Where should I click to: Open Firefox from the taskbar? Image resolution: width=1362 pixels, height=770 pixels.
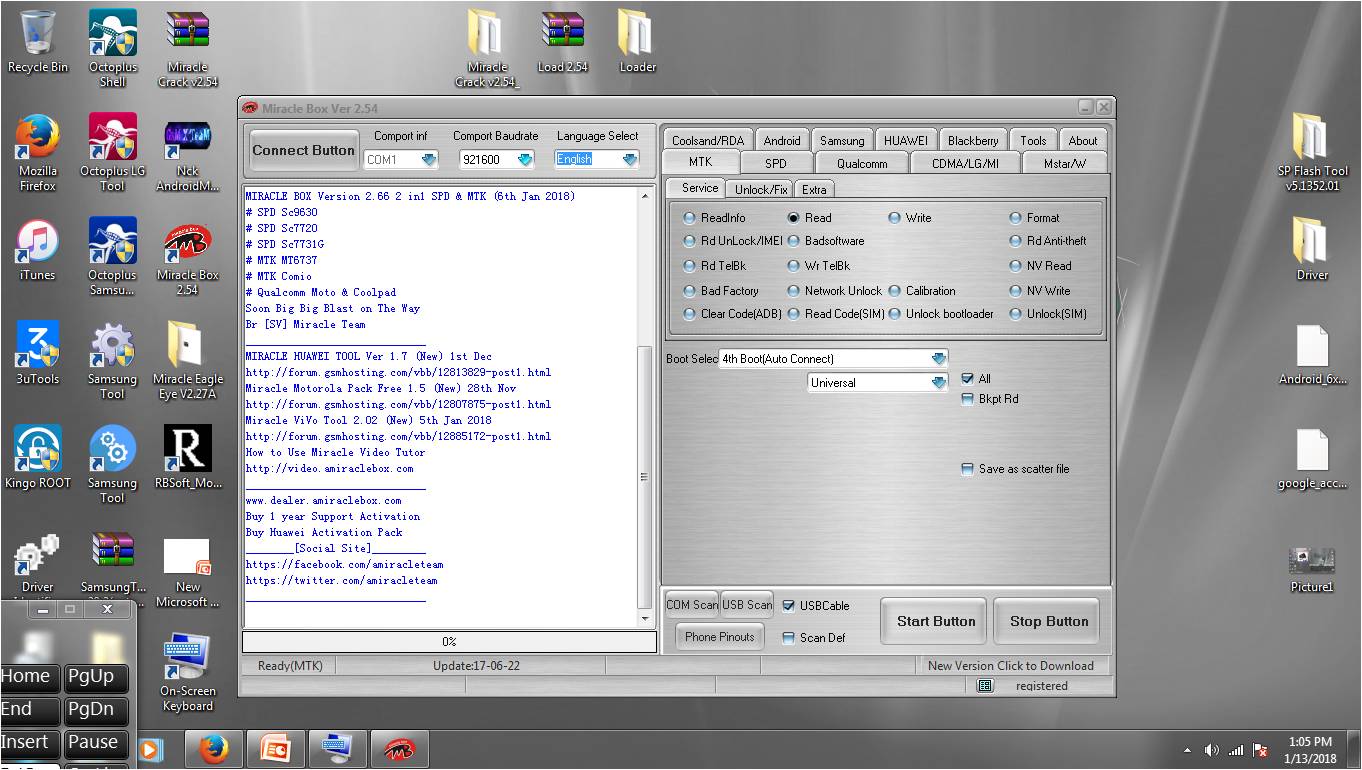[213, 748]
